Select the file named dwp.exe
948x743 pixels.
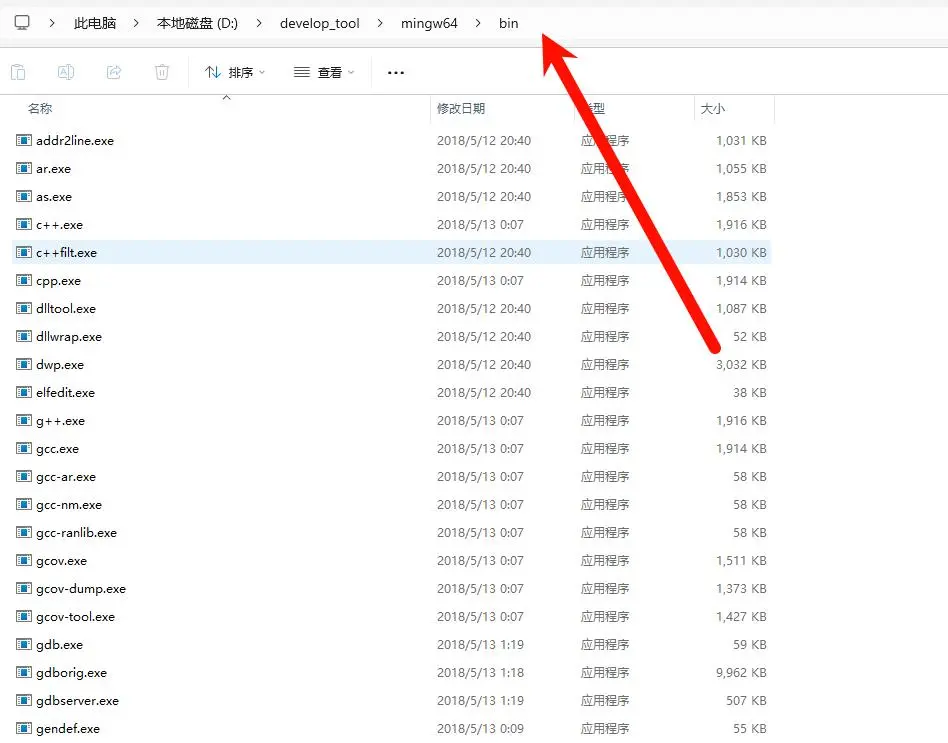[60, 365]
